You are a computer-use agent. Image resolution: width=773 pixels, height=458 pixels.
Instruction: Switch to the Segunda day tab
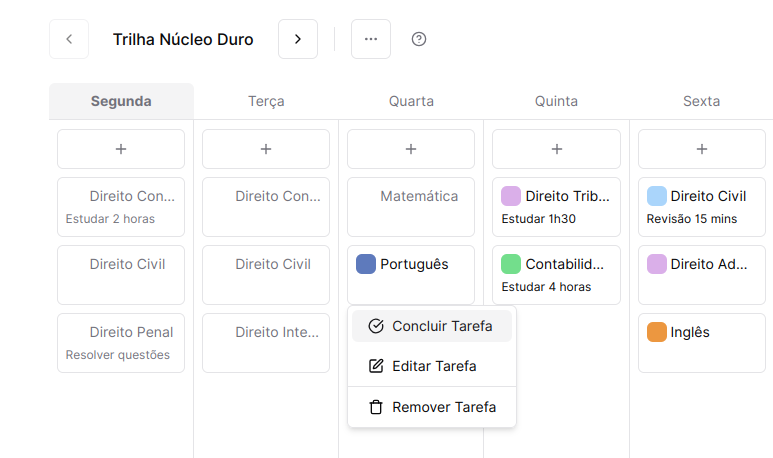pos(121,101)
